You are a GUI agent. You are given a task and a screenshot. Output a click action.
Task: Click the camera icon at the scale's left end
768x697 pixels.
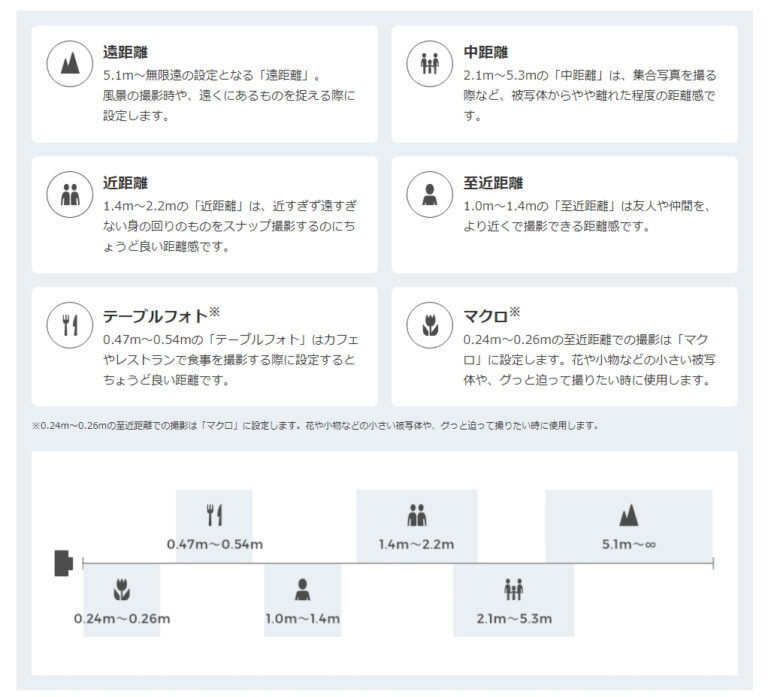point(64,564)
